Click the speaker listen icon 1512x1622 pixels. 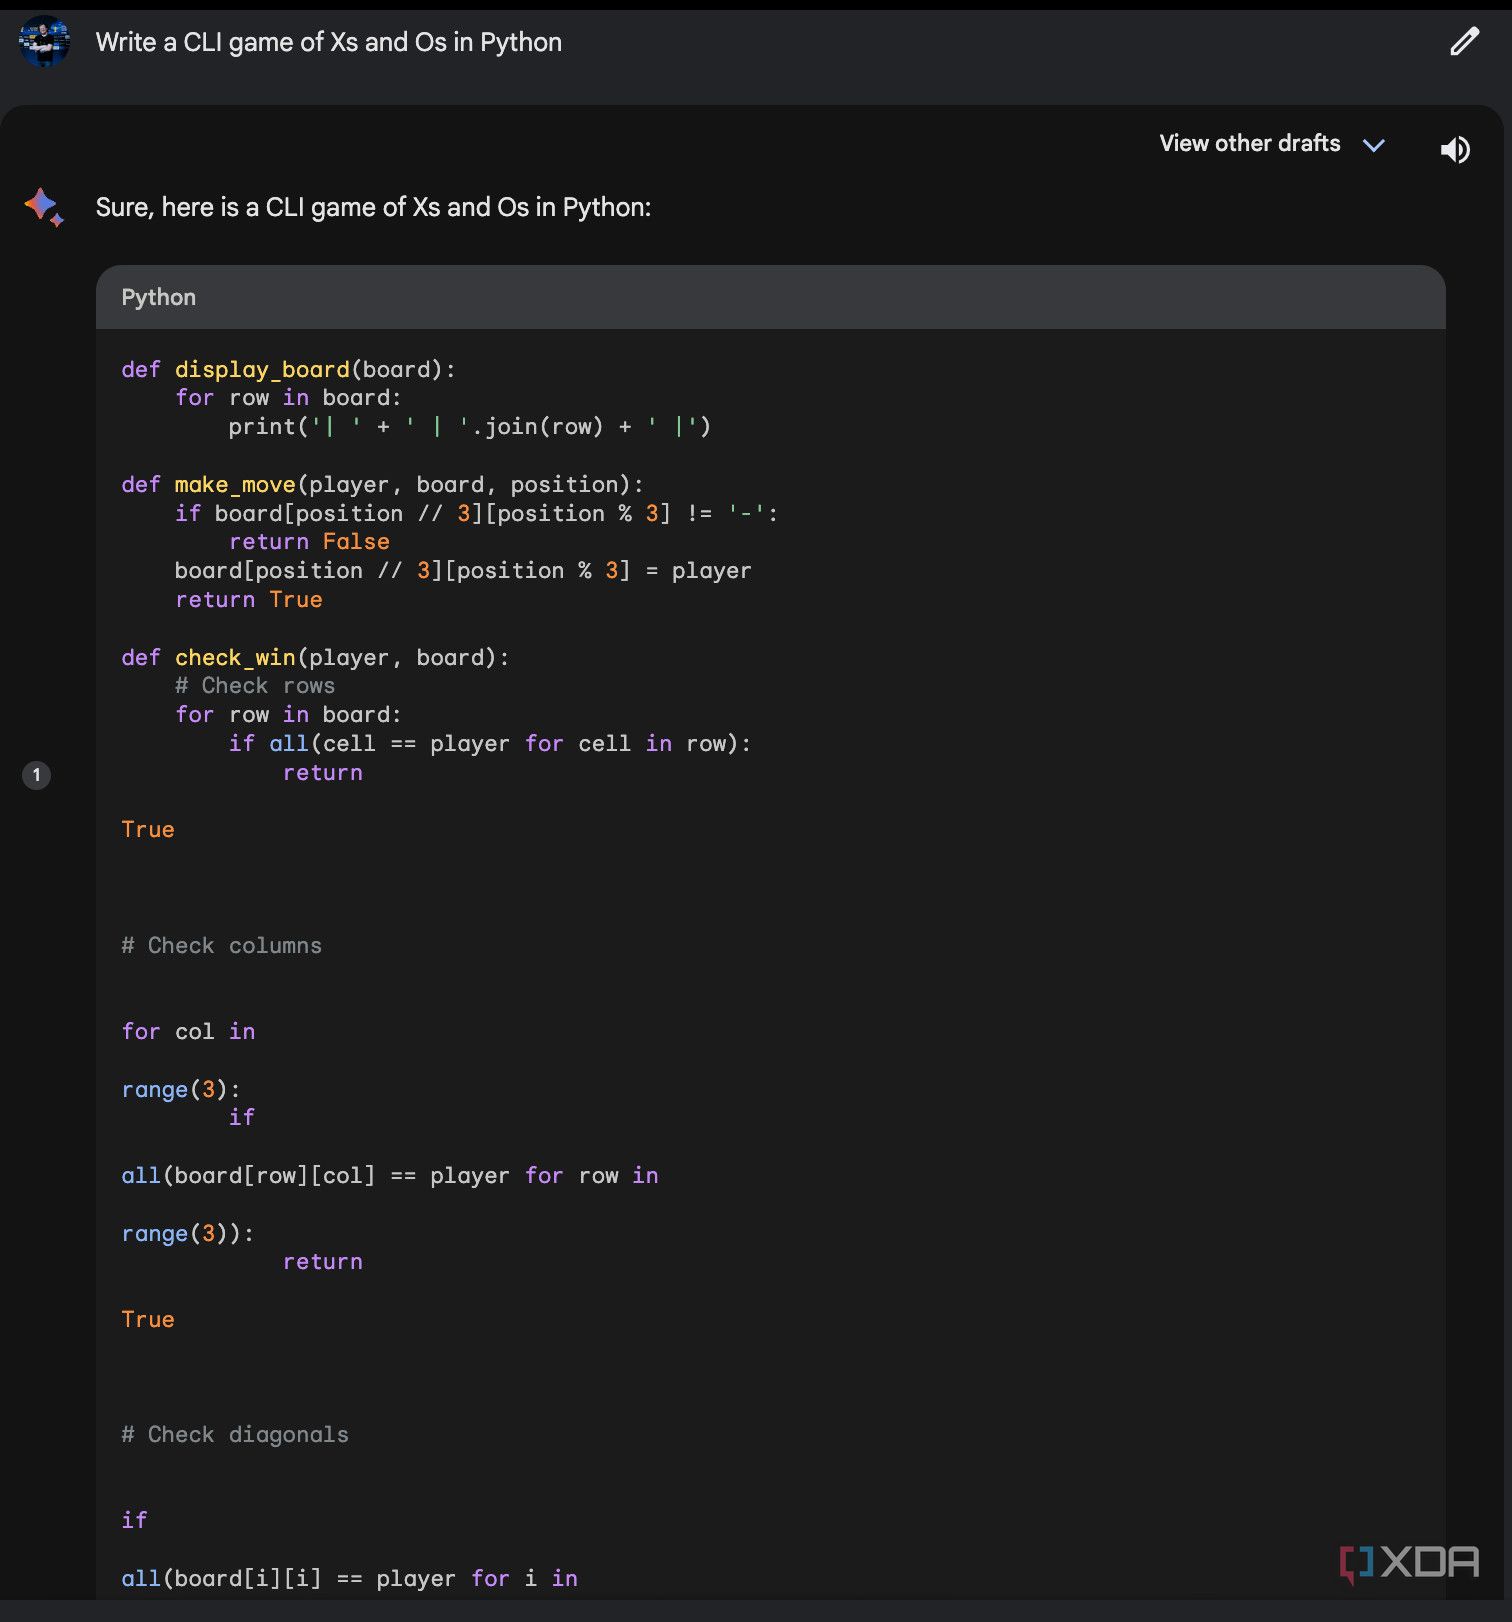pos(1455,150)
